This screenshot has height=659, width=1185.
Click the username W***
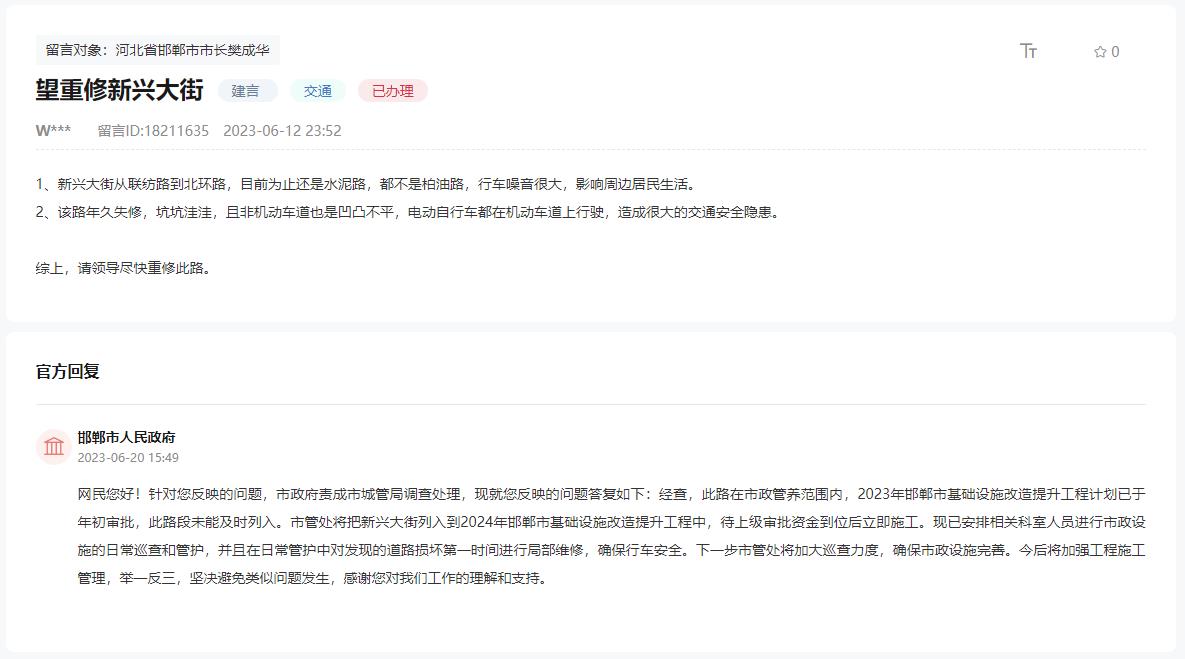[53, 131]
